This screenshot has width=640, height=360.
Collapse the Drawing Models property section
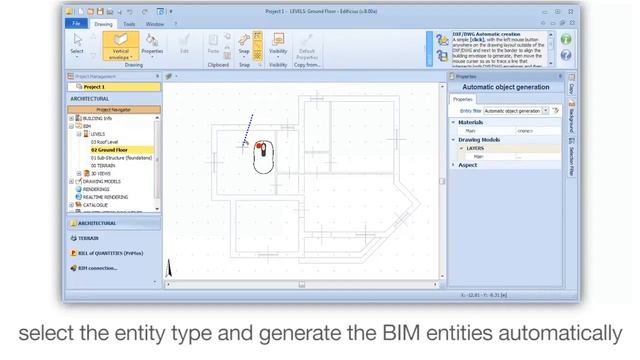pos(453,140)
